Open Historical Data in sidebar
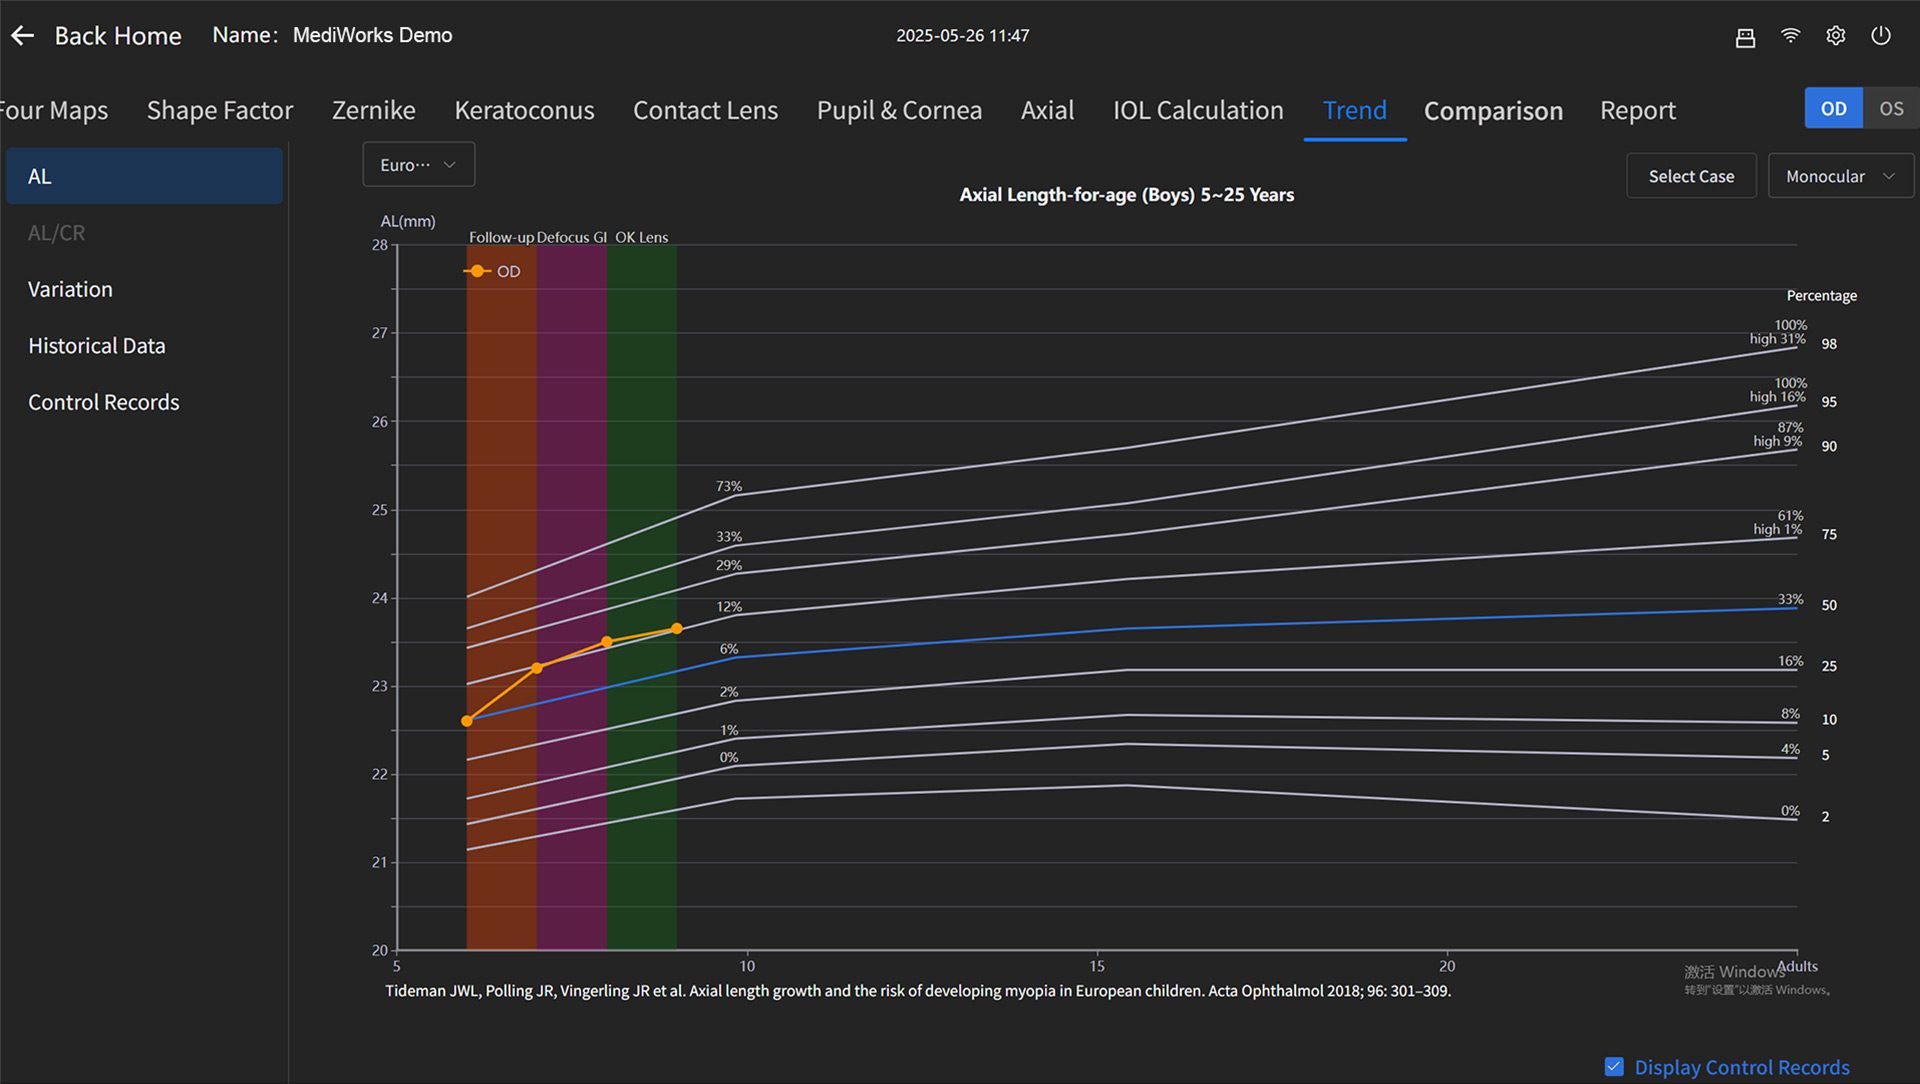This screenshot has width=1920, height=1084. [97, 346]
